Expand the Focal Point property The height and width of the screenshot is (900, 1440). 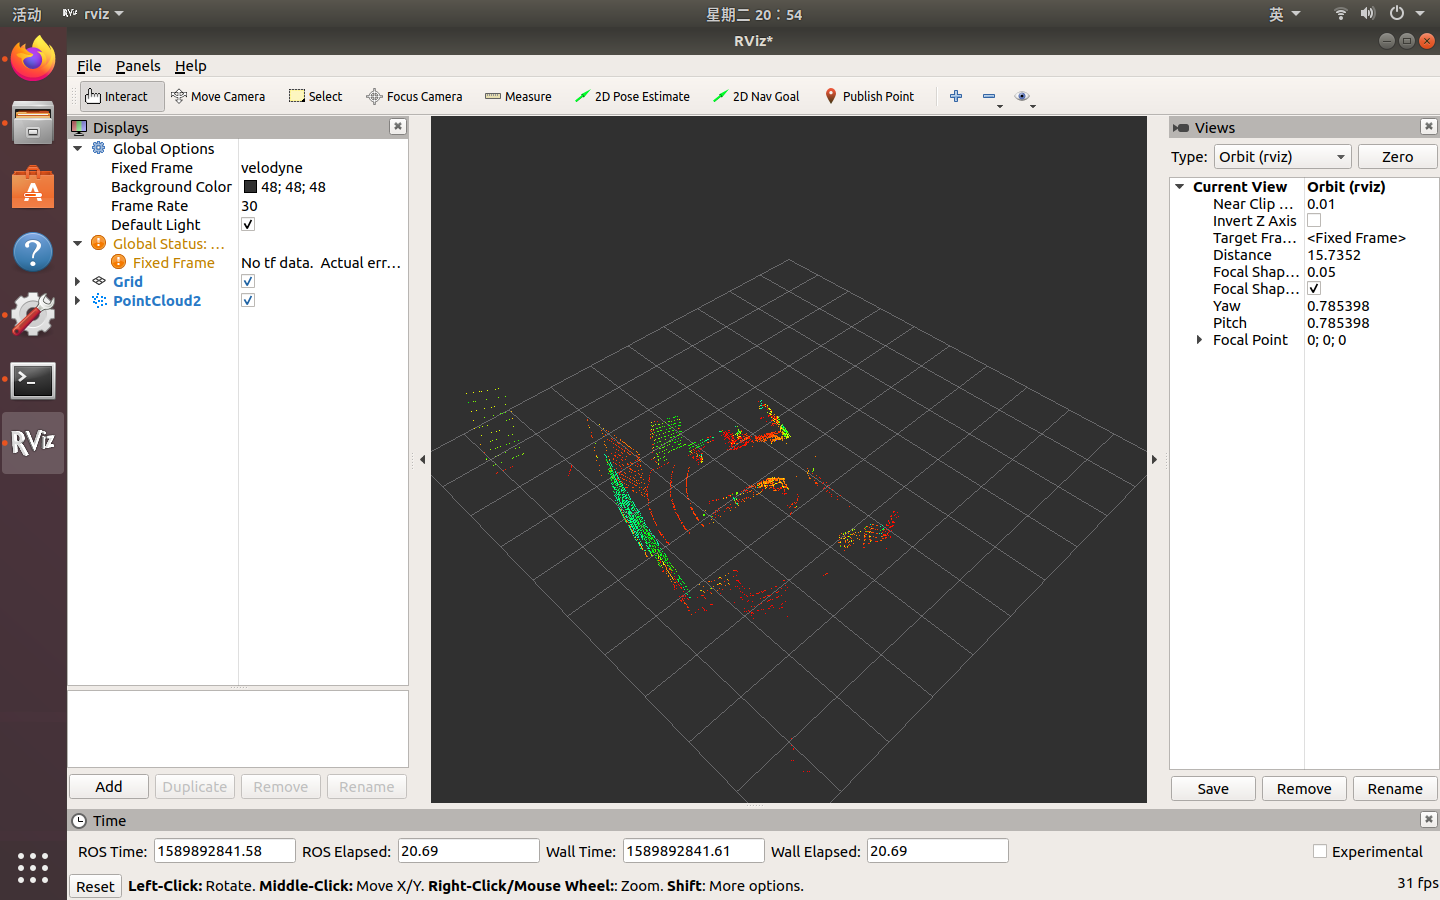coord(1200,339)
